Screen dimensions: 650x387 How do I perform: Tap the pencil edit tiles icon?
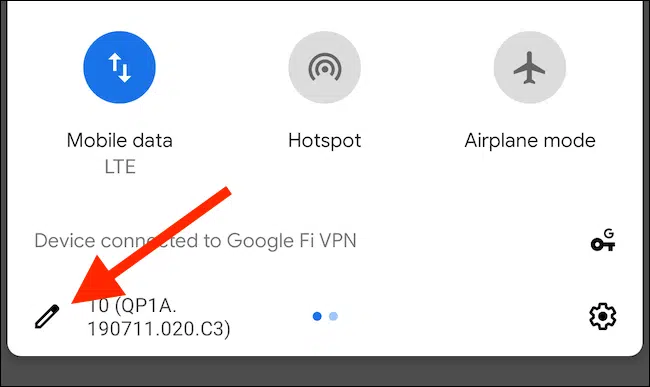pos(47,317)
